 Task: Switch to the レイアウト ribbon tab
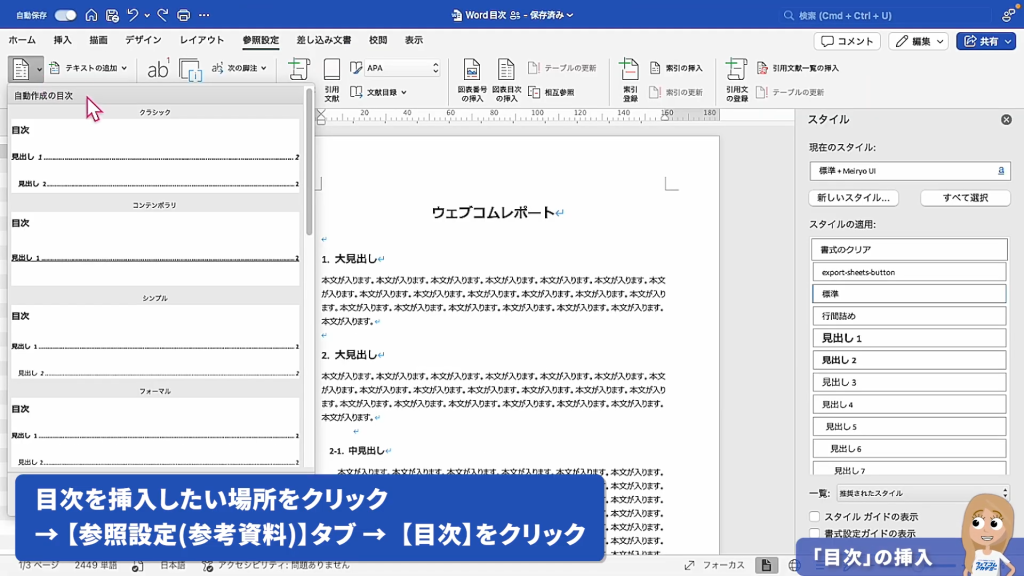click(x=202, y=40)
